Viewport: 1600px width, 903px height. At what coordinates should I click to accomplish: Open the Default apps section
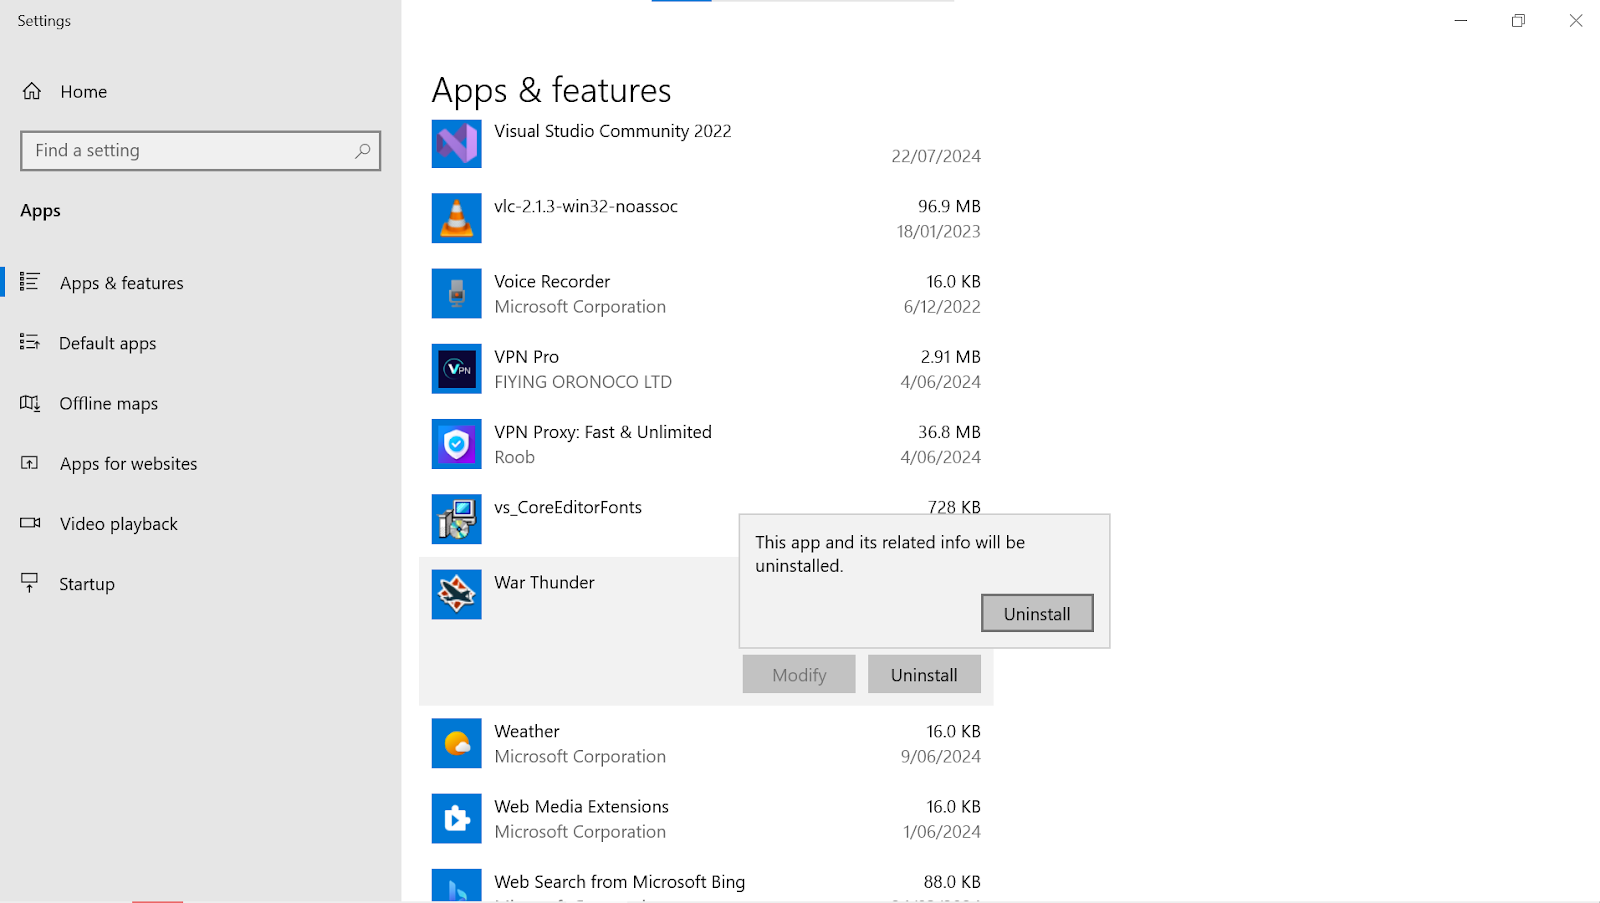108,343
